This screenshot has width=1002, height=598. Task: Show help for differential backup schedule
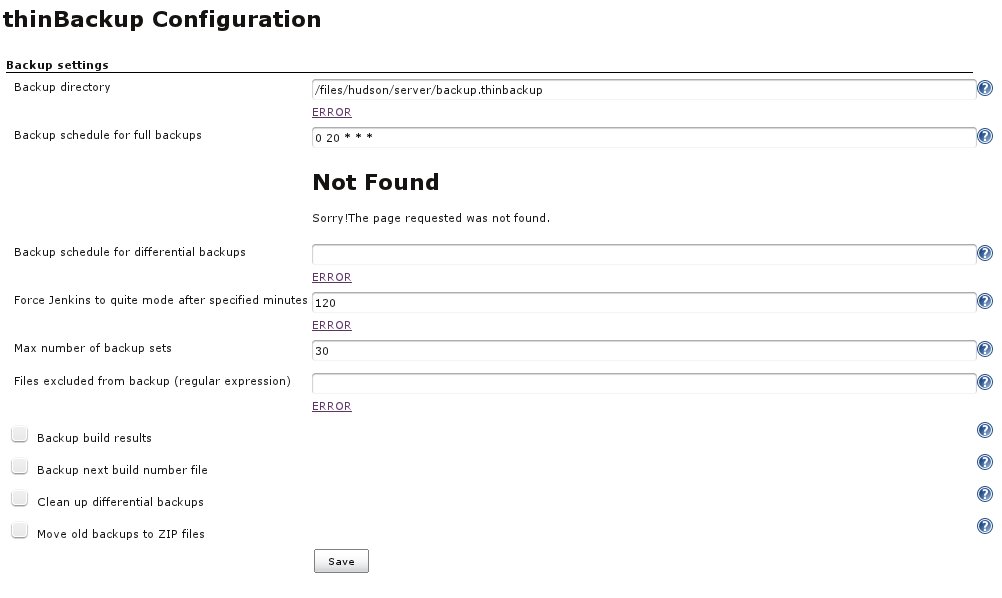click(x=984, y=254)
